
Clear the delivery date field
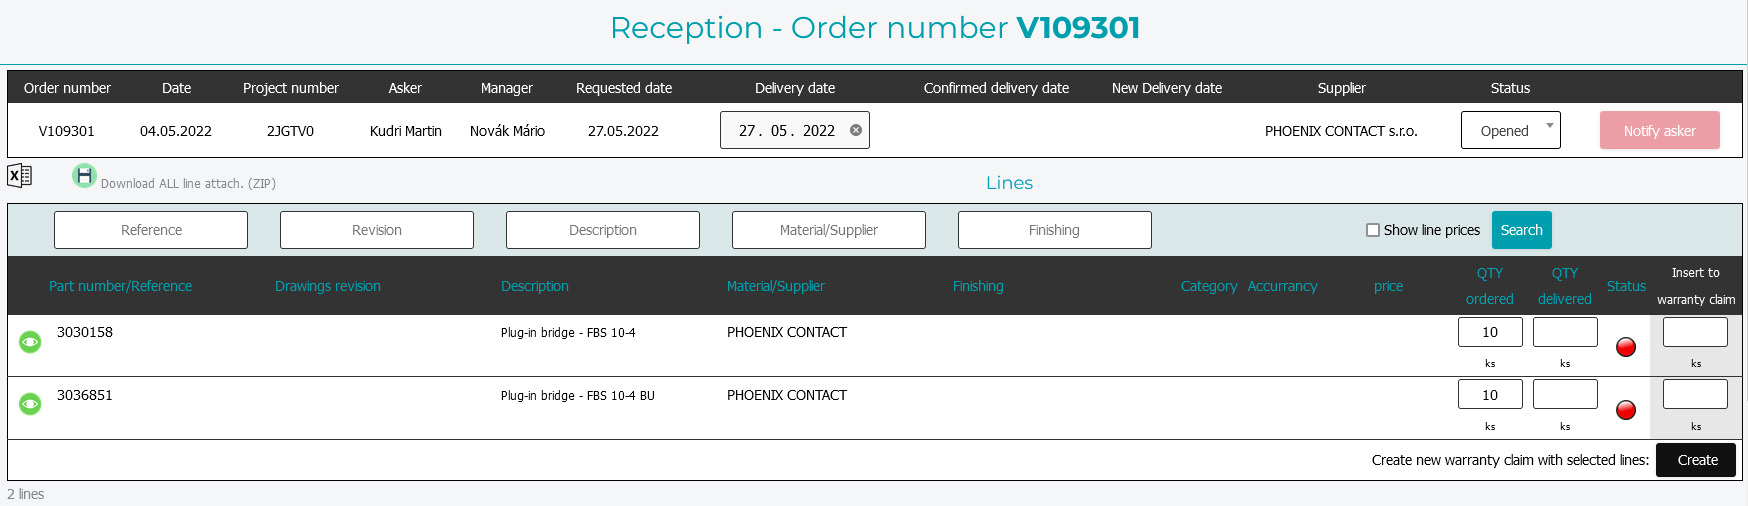(856, 130)
